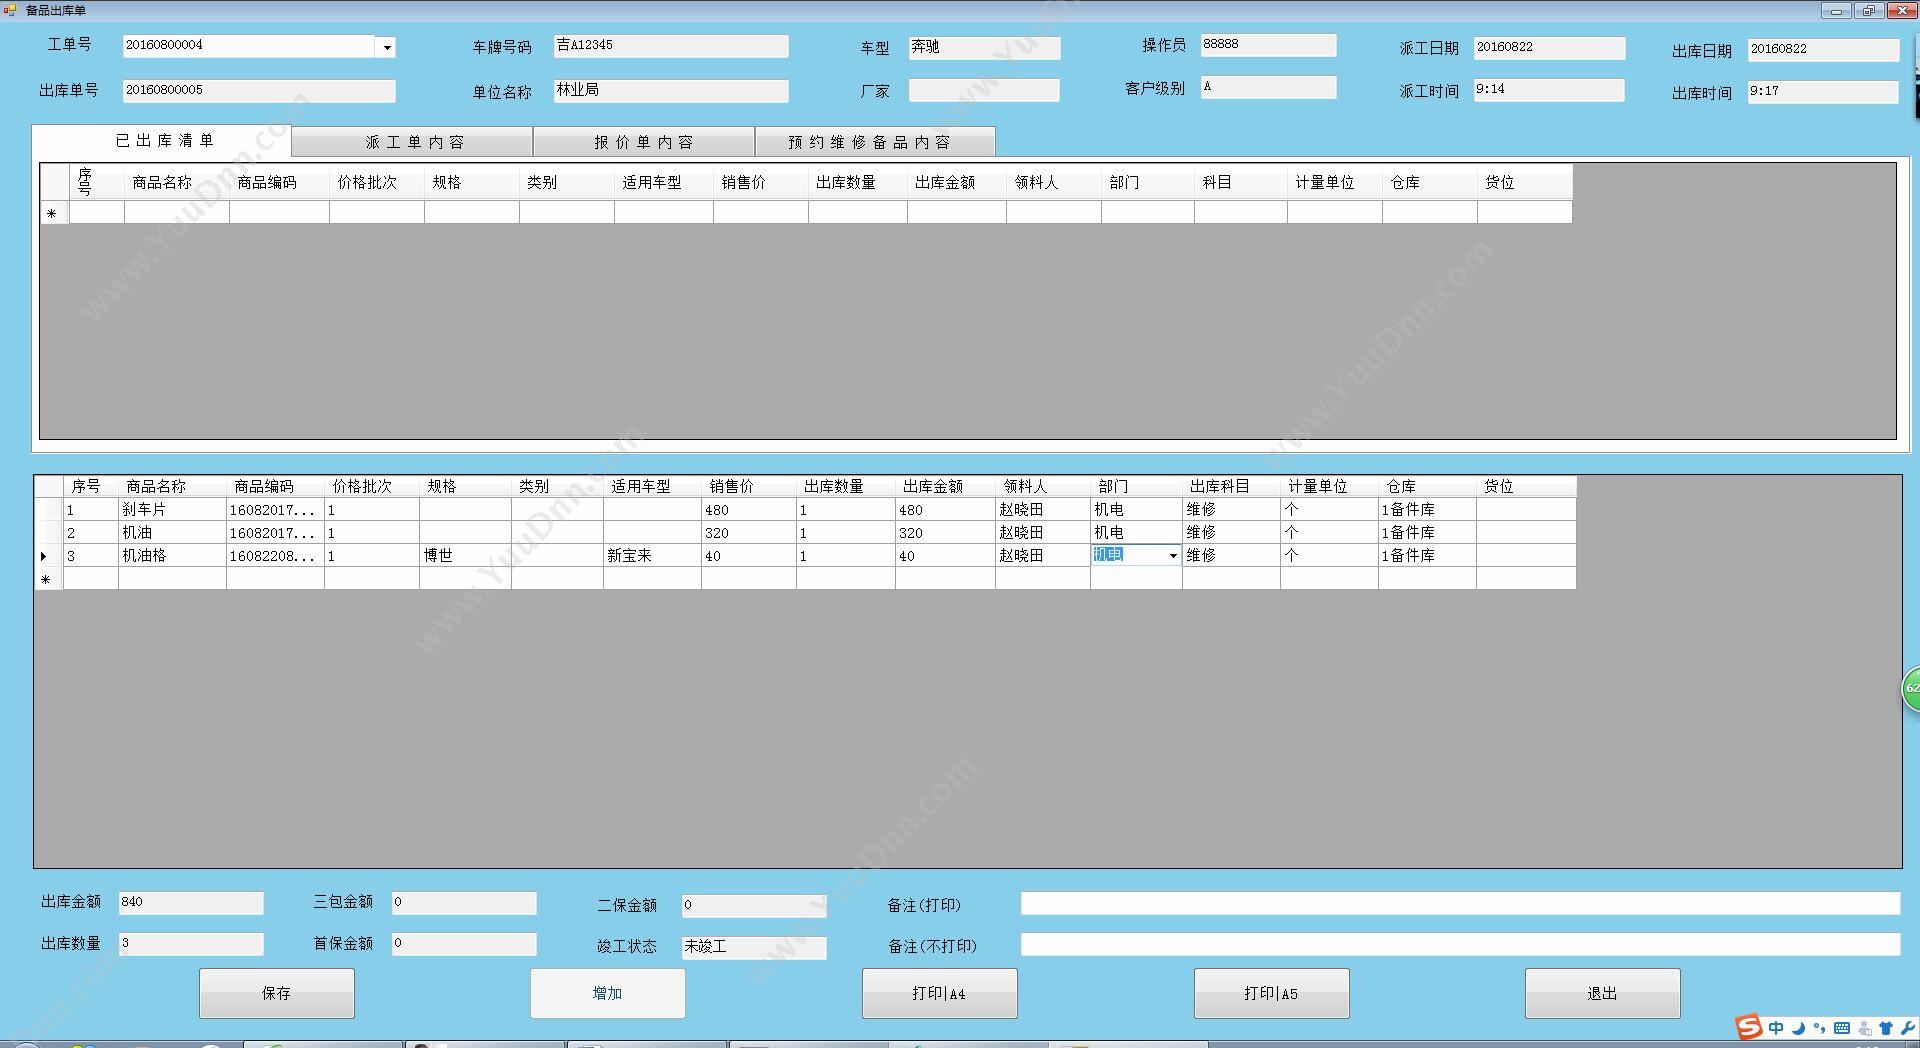Viewport: 1920px width, 1048px height.
Task: Click the 备注(打印) text box
Action: click(1460, 904)
